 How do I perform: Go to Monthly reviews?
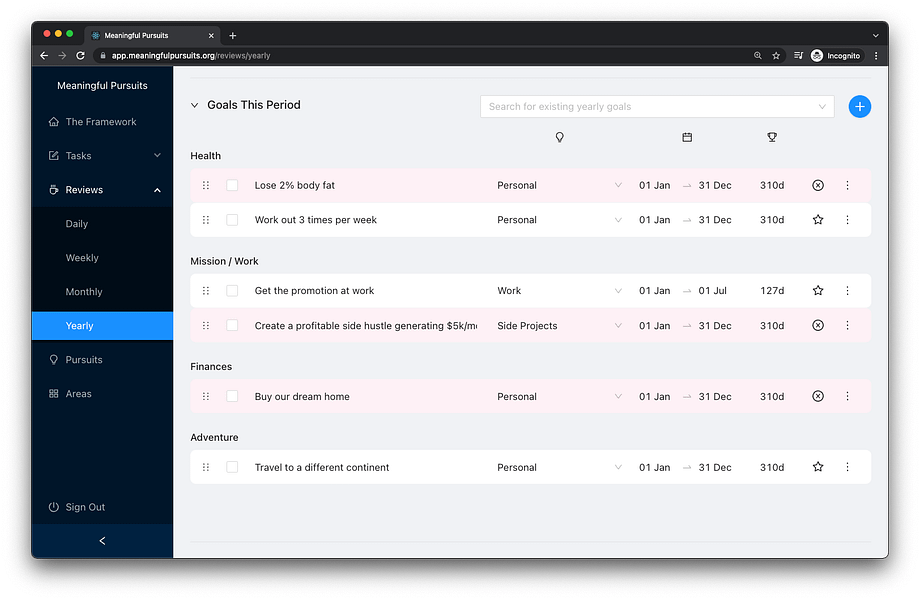coord(102,292)
